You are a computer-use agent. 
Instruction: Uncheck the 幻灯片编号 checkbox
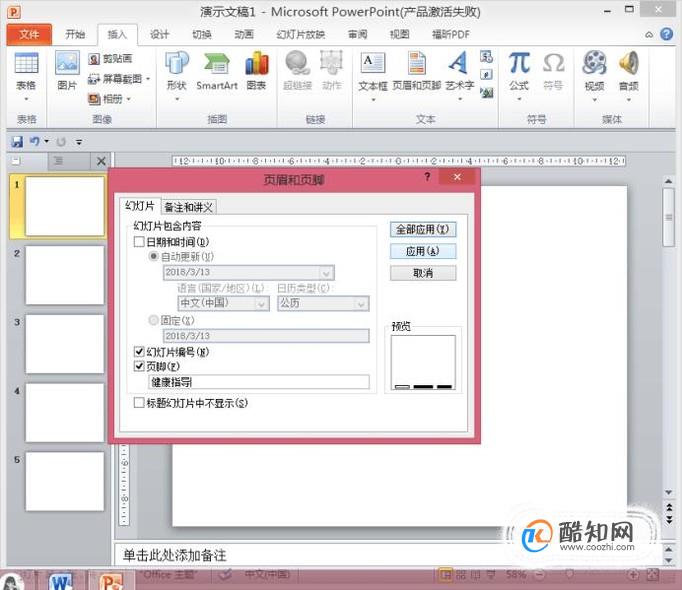coord(139,352)
